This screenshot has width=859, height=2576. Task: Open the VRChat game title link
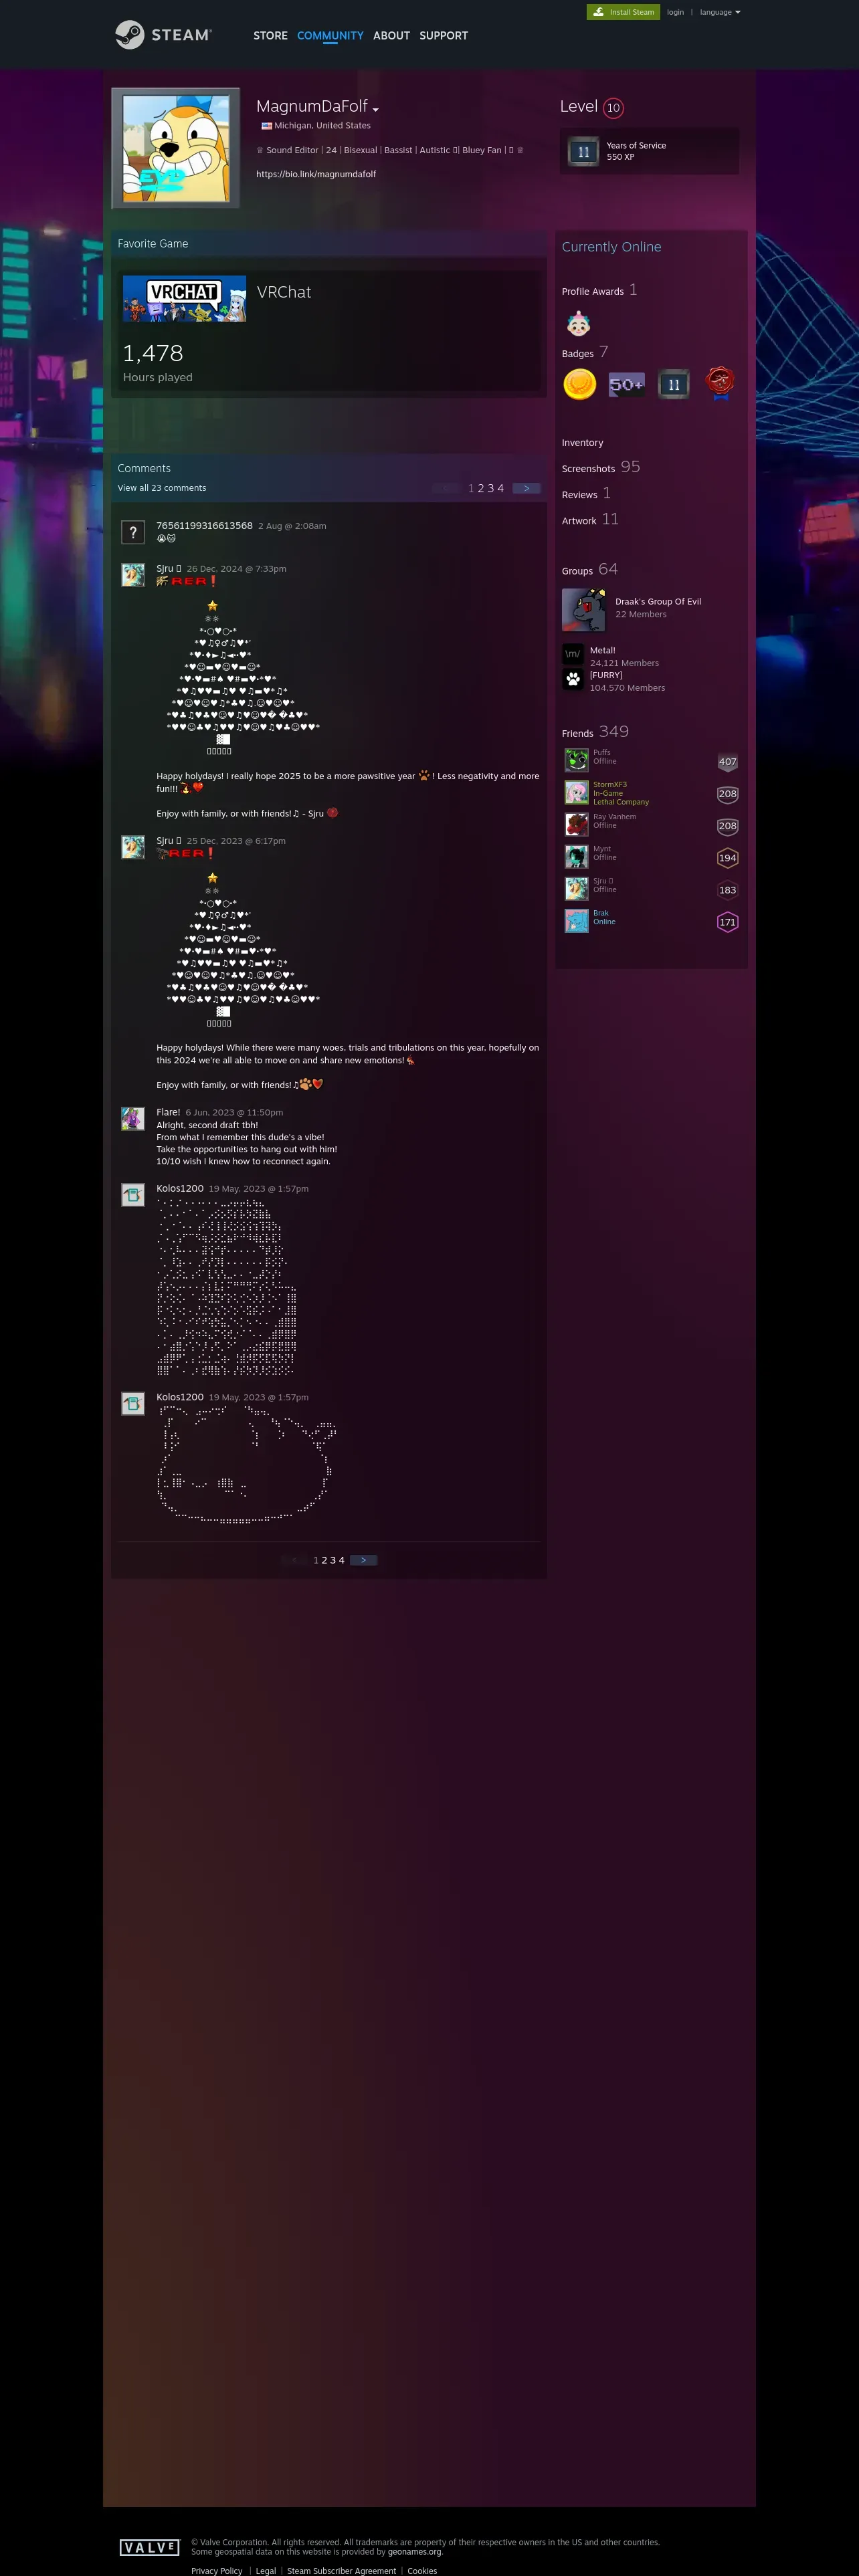(x=284, y=292)
